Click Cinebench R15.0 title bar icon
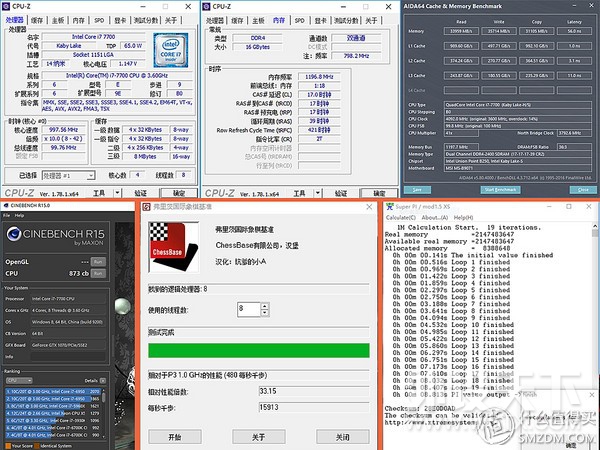Image resolution: width=600 pixels, height=450 pixels. tap(6, 205)
